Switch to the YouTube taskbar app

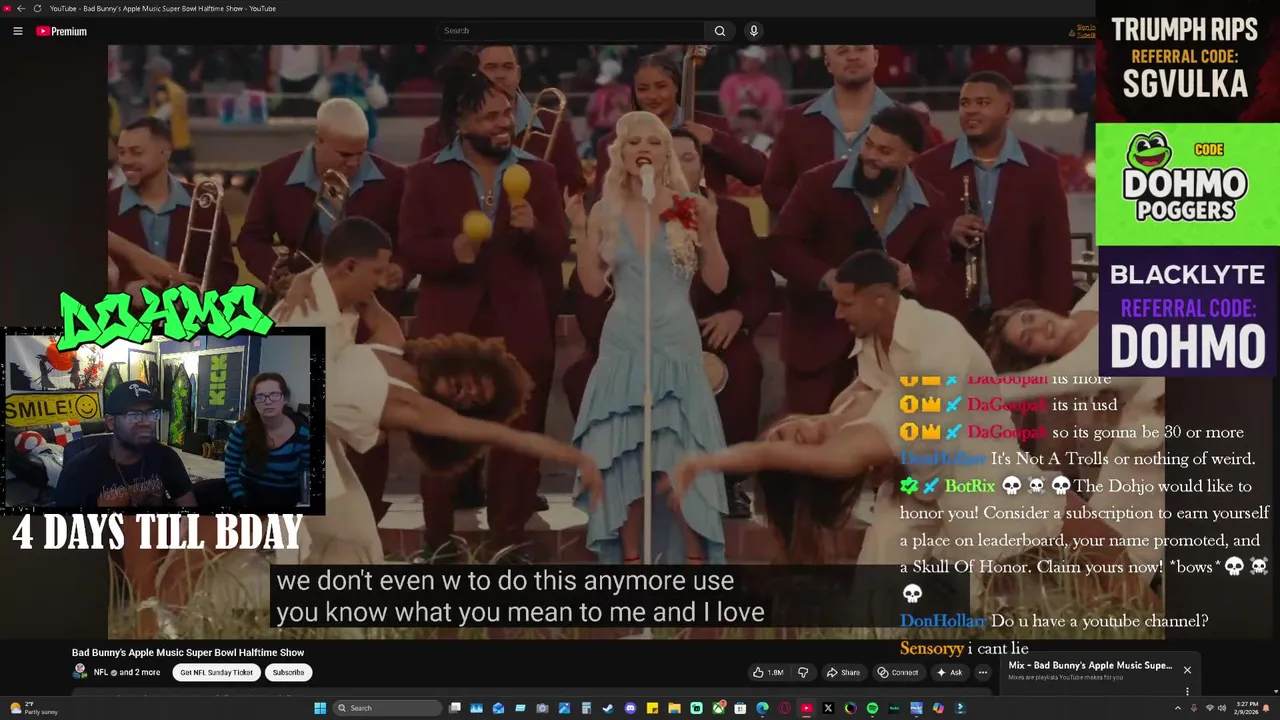tap(807, 708)
